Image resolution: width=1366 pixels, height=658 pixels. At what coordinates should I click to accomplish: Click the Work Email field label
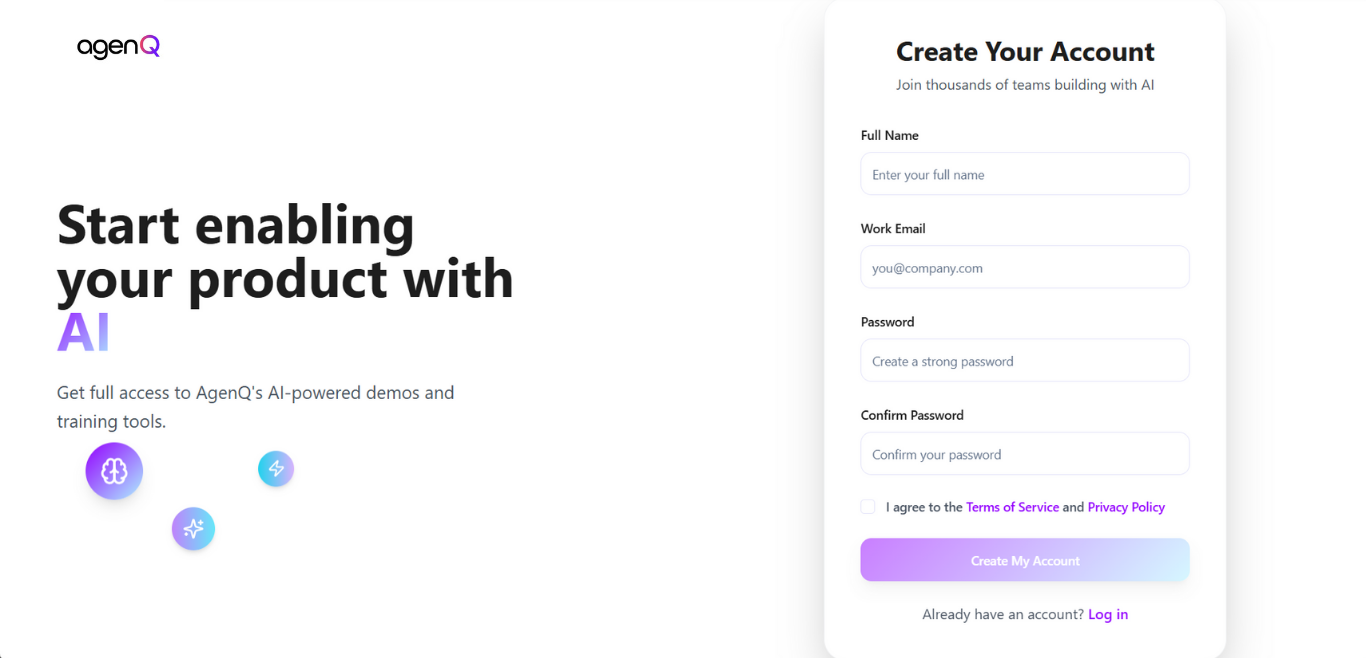pyautogui.click(x=893, y=229)
